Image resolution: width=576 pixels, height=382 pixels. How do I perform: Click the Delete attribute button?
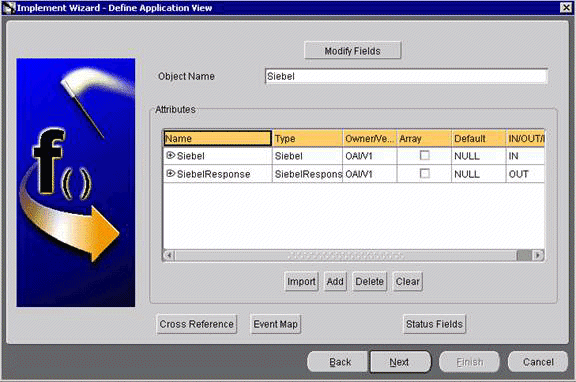pos(370,281)
